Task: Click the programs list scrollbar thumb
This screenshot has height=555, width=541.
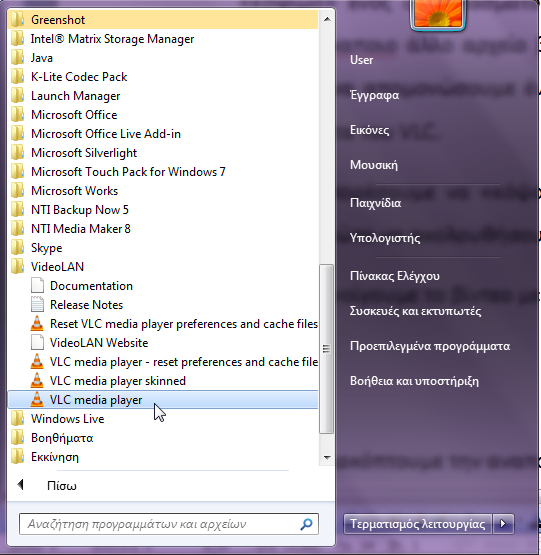Action: tap(326, 349)
